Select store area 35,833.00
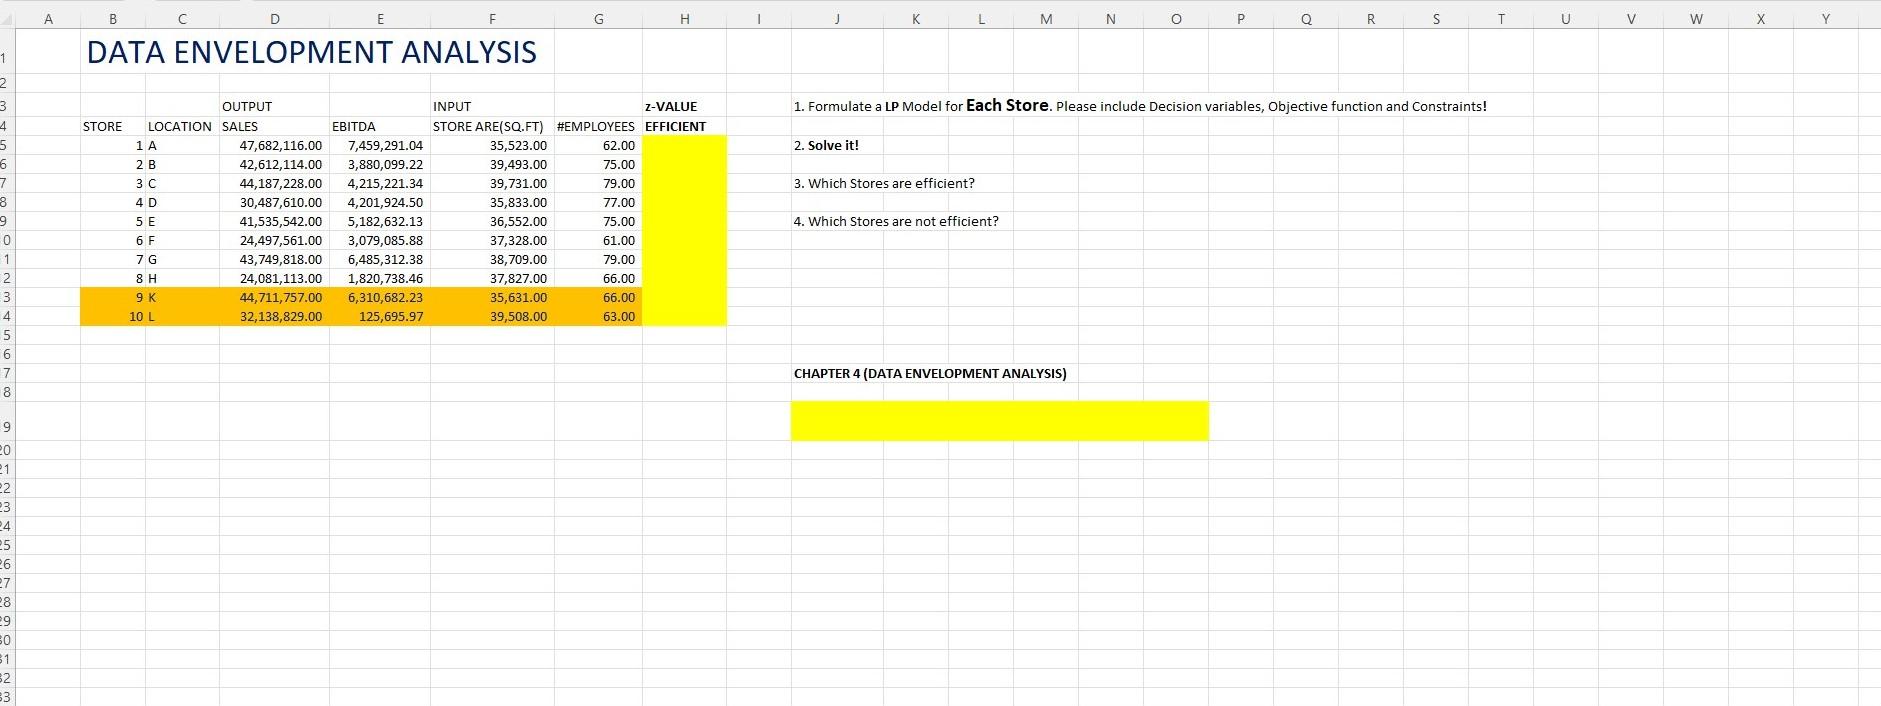1881x706 pixels. pyautogui.click(x=518, y=202)
